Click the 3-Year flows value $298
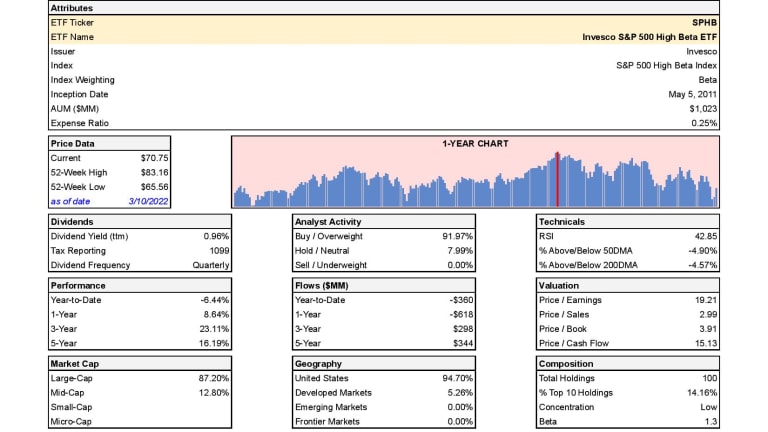The width and height of the screenshot is (768, 432). 463,329
